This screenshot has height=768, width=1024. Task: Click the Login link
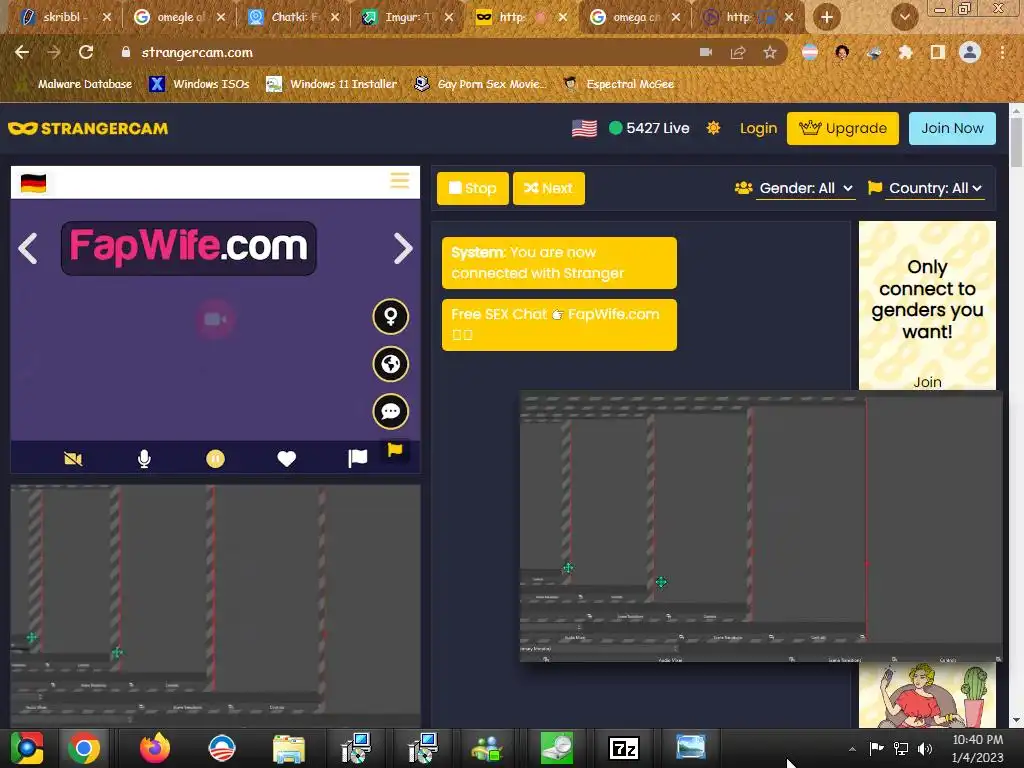tap(758, 129)
